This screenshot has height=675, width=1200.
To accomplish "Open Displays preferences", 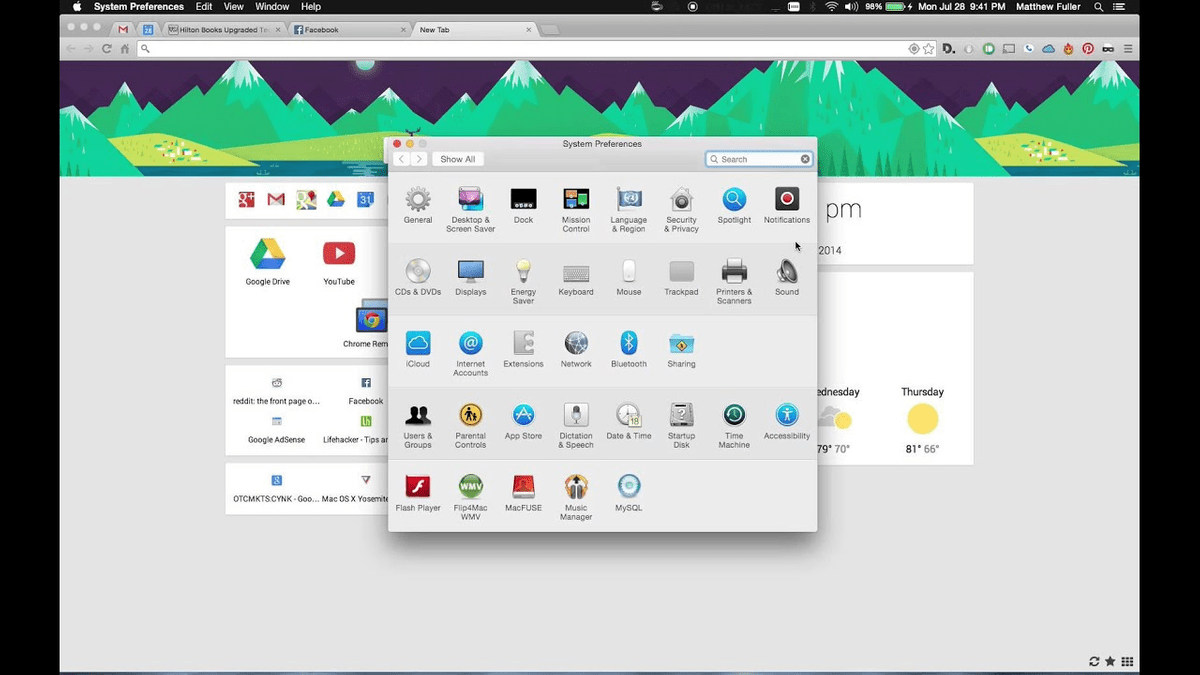I will (x=470, y=271).
